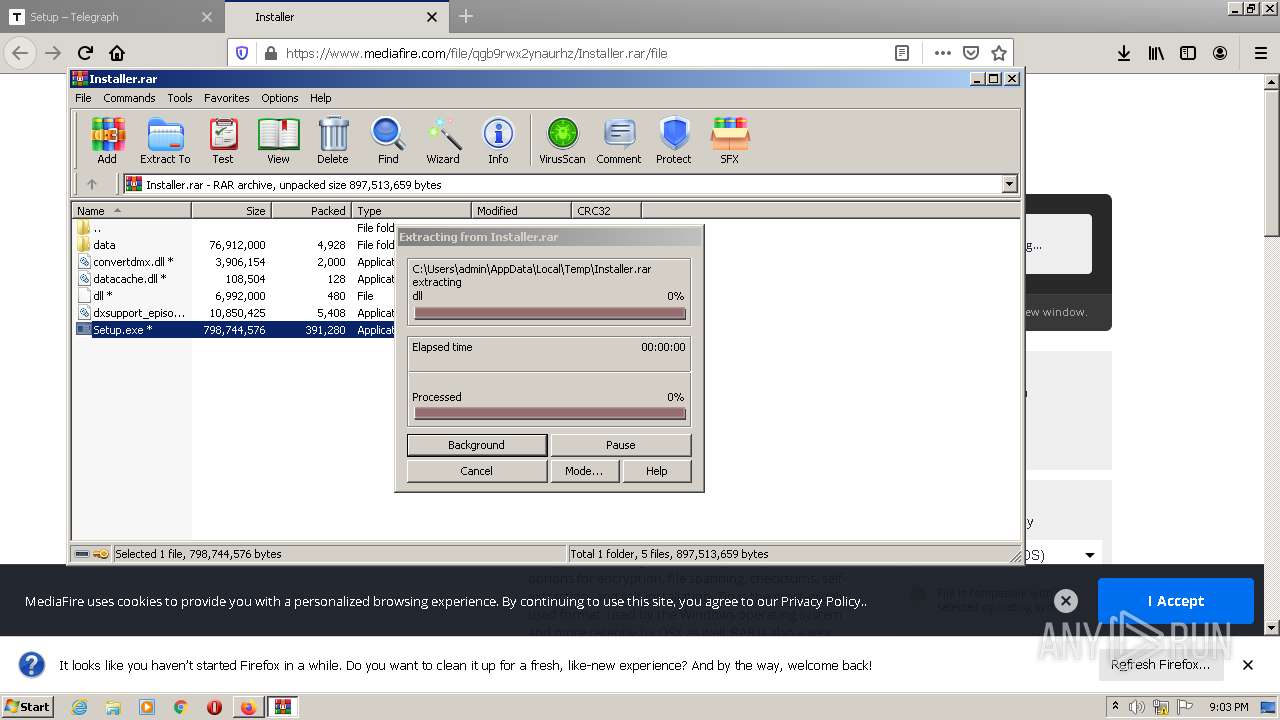Screen dimensions: 1280x720
Task: Click Help in the extraction dialog
Action: [x=656, y=471]
